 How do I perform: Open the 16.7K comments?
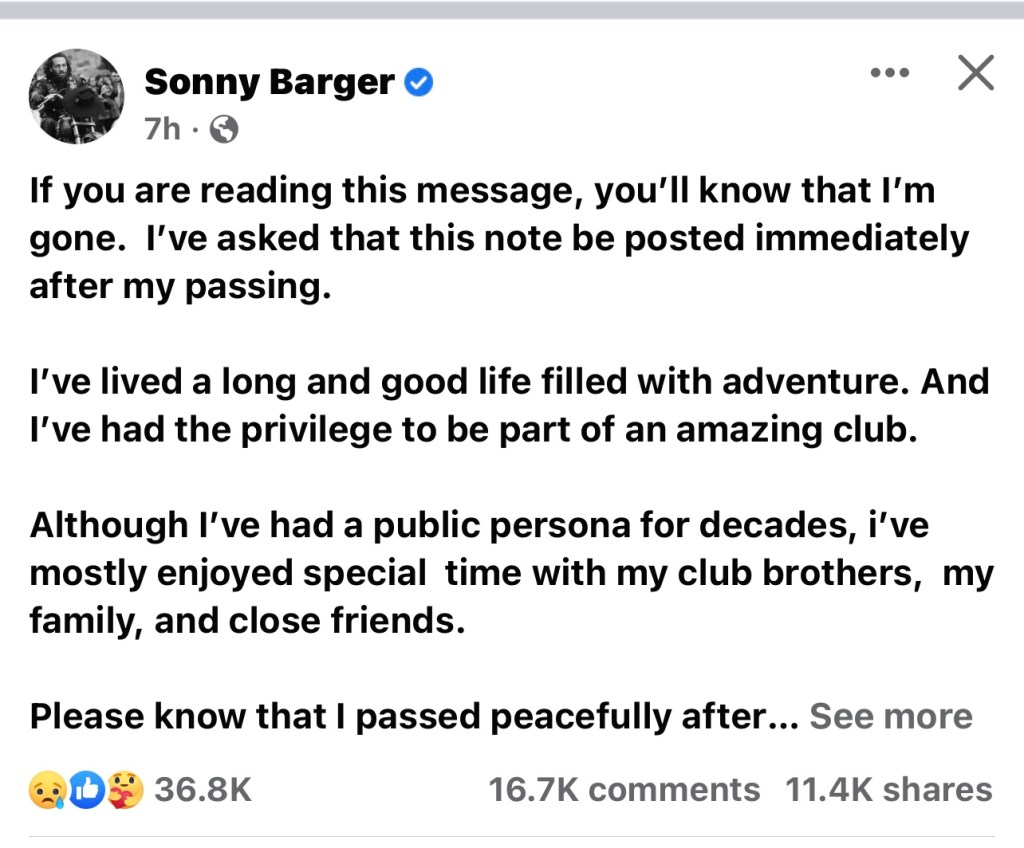[x=624, y=790]
